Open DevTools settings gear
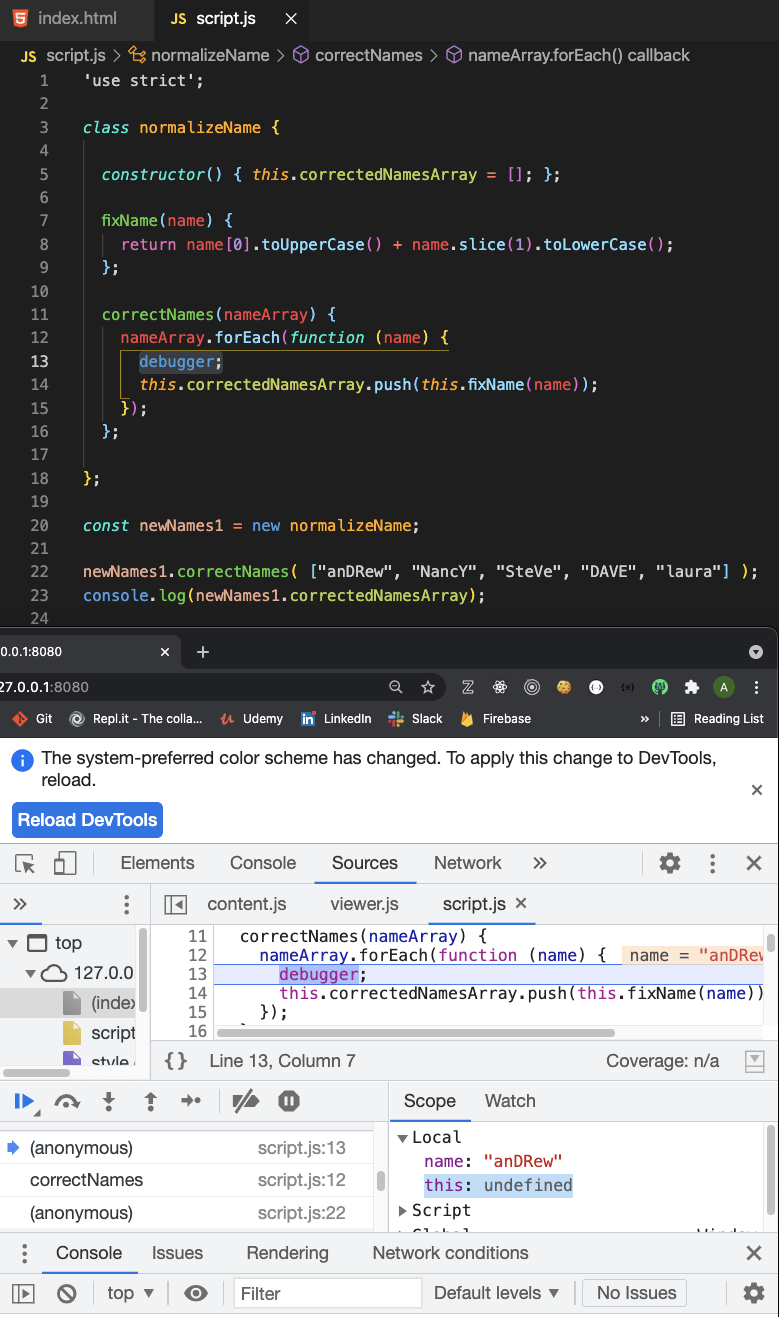 pos(670,863)
